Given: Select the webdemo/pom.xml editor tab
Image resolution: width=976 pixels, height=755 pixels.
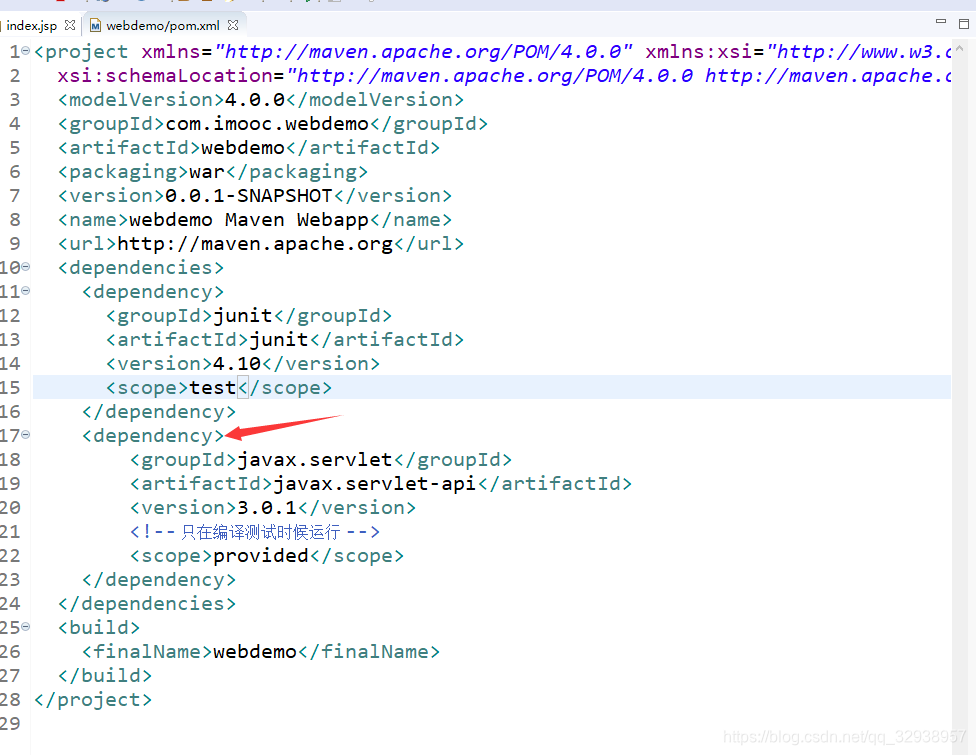Looking at the screenshot, I should coord(162,26).
